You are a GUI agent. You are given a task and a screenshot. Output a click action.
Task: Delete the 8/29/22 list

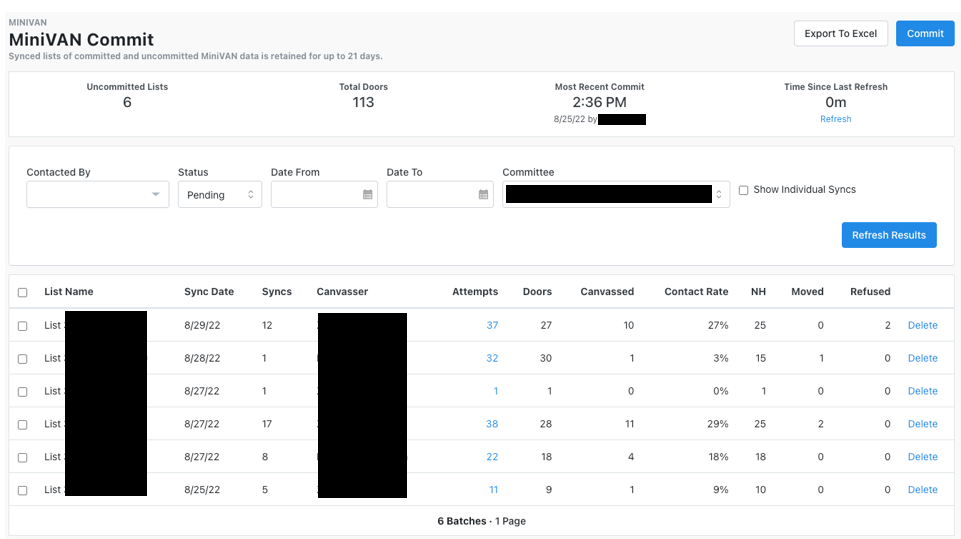pyautogui.click(x=922, y=325)
